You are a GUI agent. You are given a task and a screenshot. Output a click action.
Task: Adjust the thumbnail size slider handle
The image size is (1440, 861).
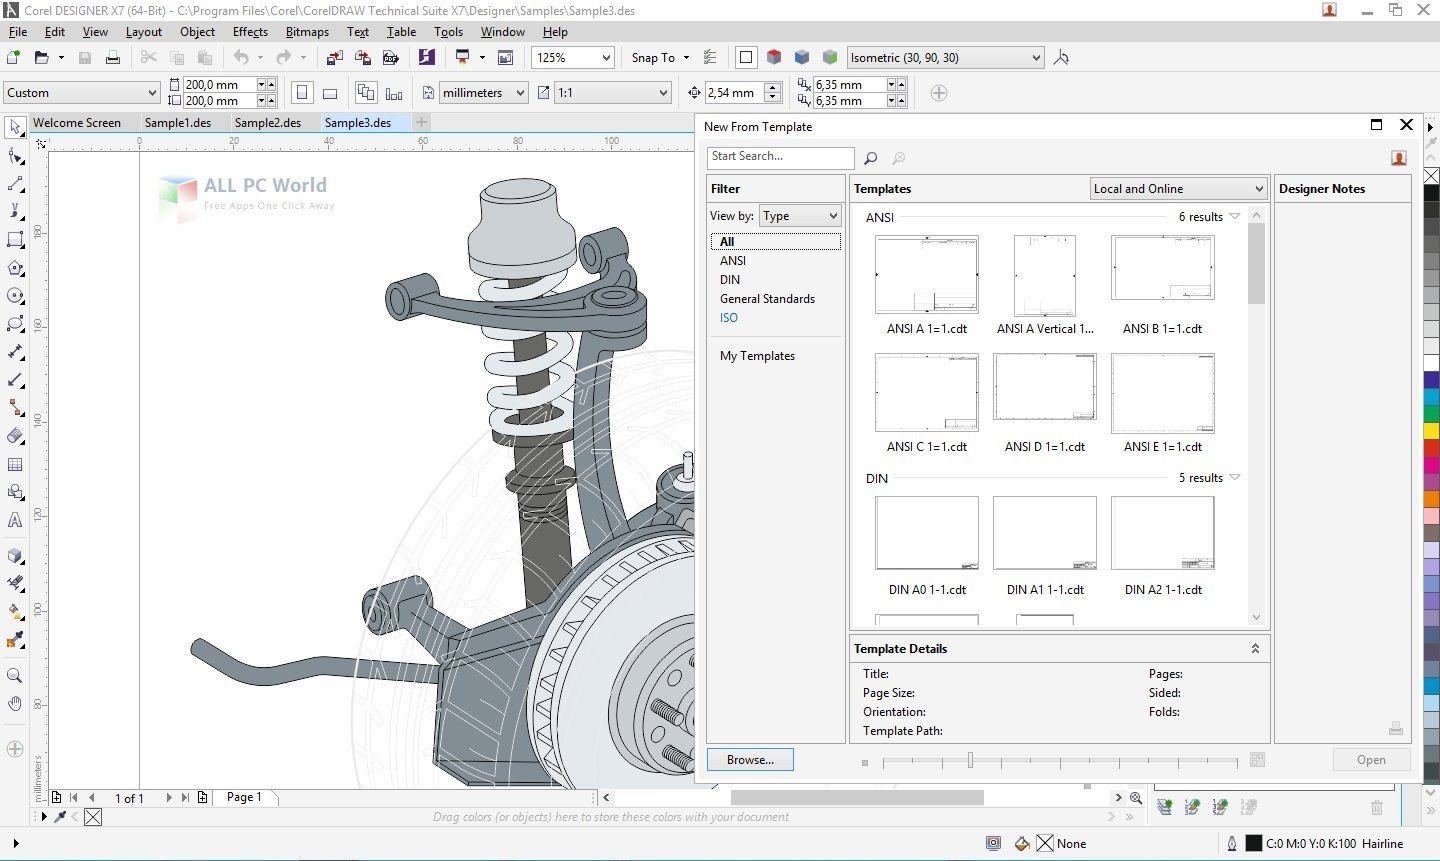[970, 761]
